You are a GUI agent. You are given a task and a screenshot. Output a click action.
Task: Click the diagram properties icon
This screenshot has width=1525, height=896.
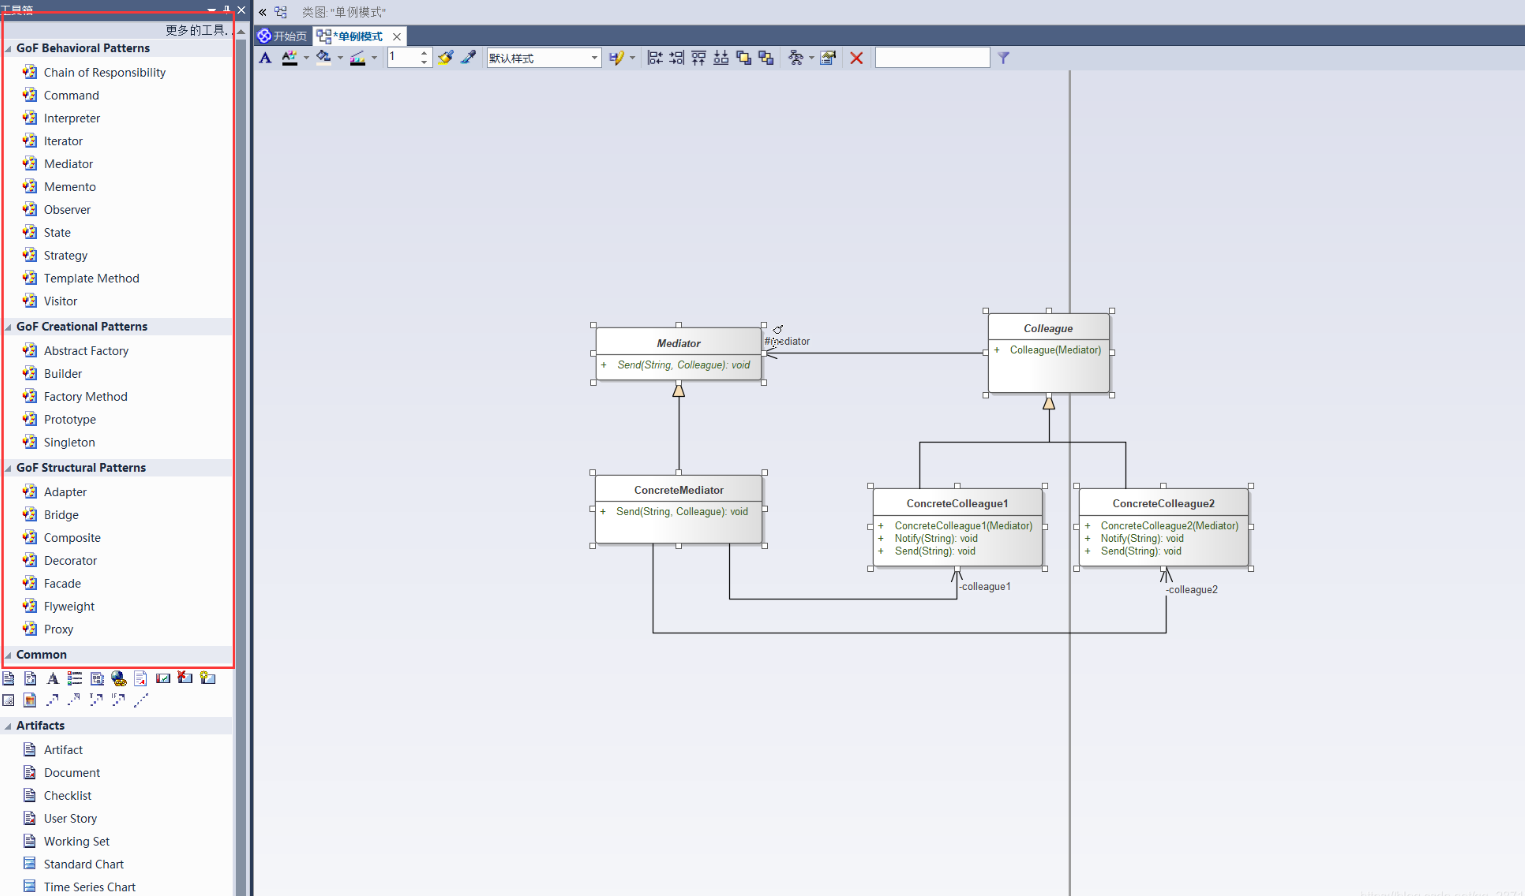[828, 58]
